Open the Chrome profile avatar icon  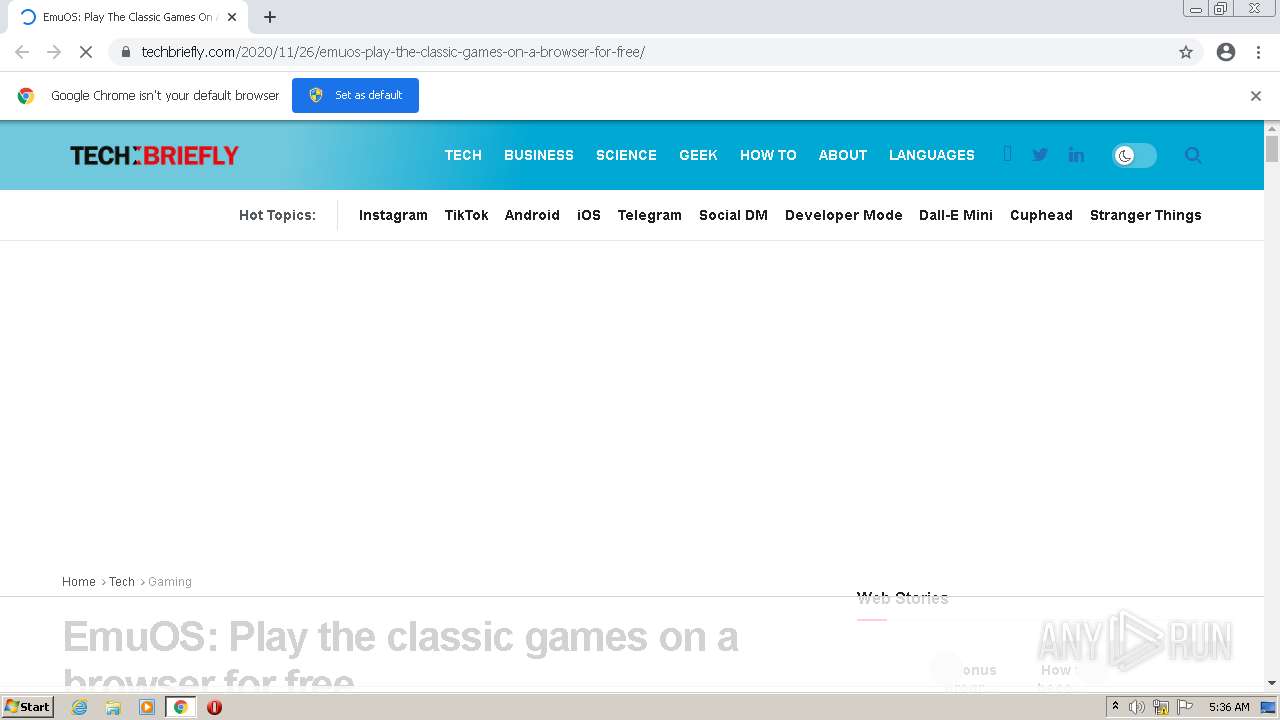click(1226, 52)
